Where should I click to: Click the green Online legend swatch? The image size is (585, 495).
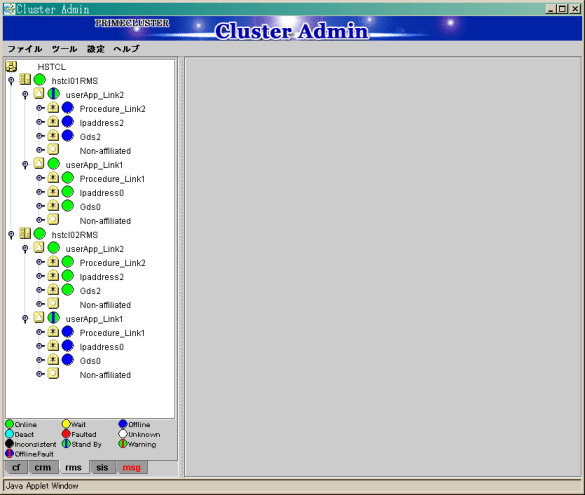[x=9, y=424]
